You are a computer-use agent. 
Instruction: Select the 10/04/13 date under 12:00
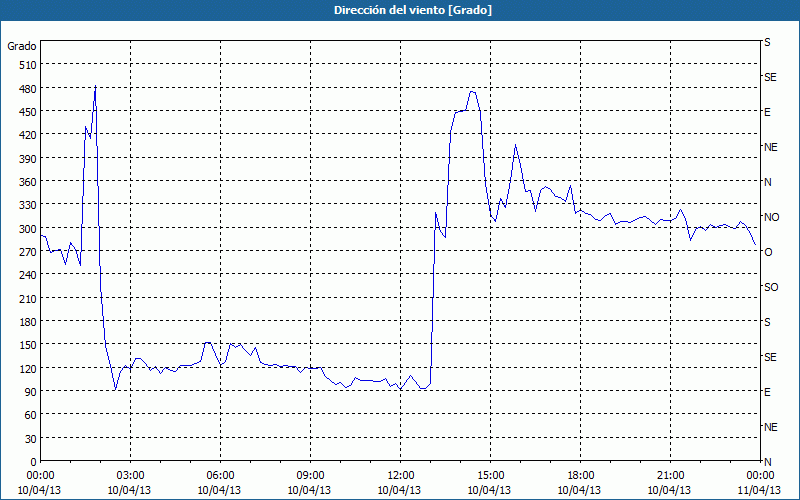pos(399,490)
